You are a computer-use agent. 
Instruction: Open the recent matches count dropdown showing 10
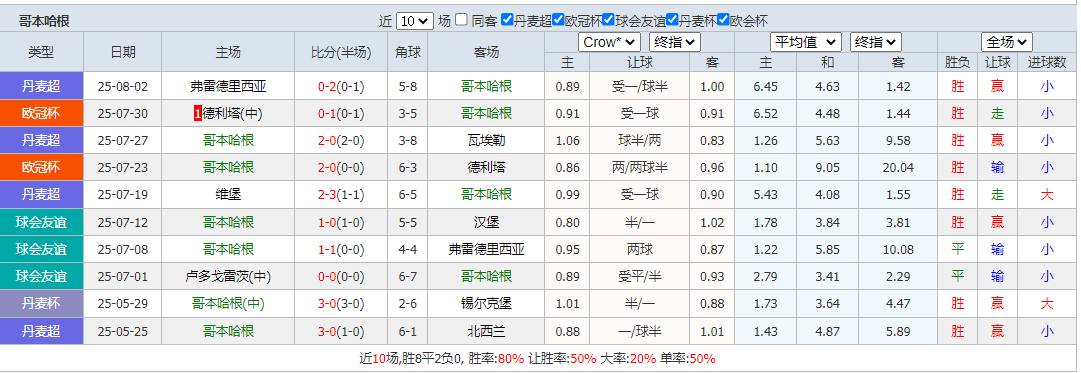(x=415, y=21)
